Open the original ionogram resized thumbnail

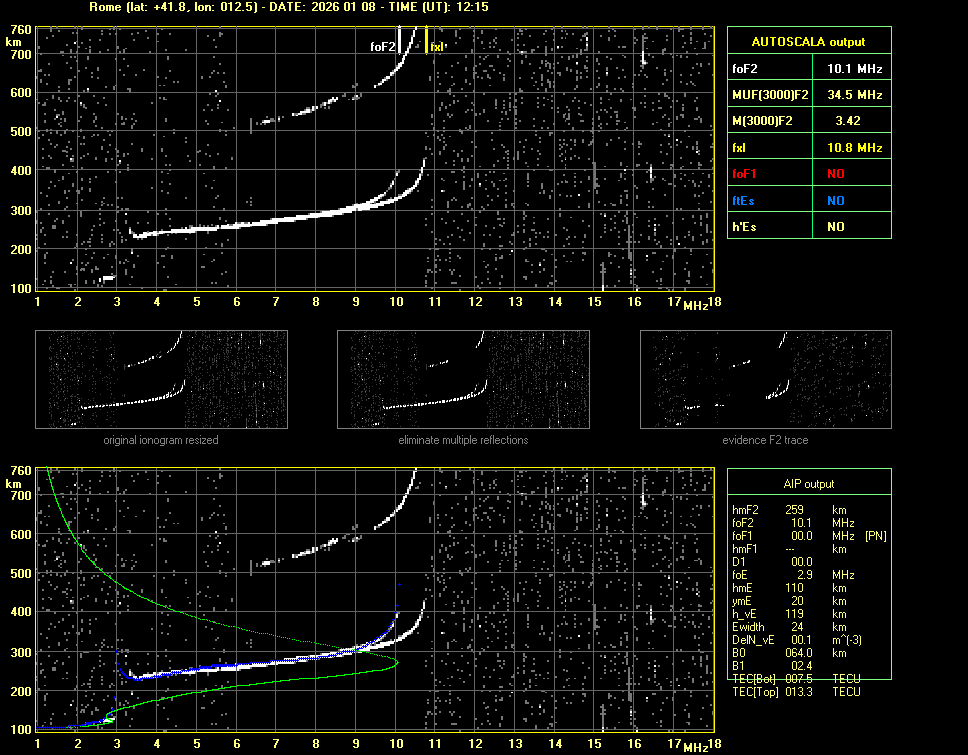161,380
